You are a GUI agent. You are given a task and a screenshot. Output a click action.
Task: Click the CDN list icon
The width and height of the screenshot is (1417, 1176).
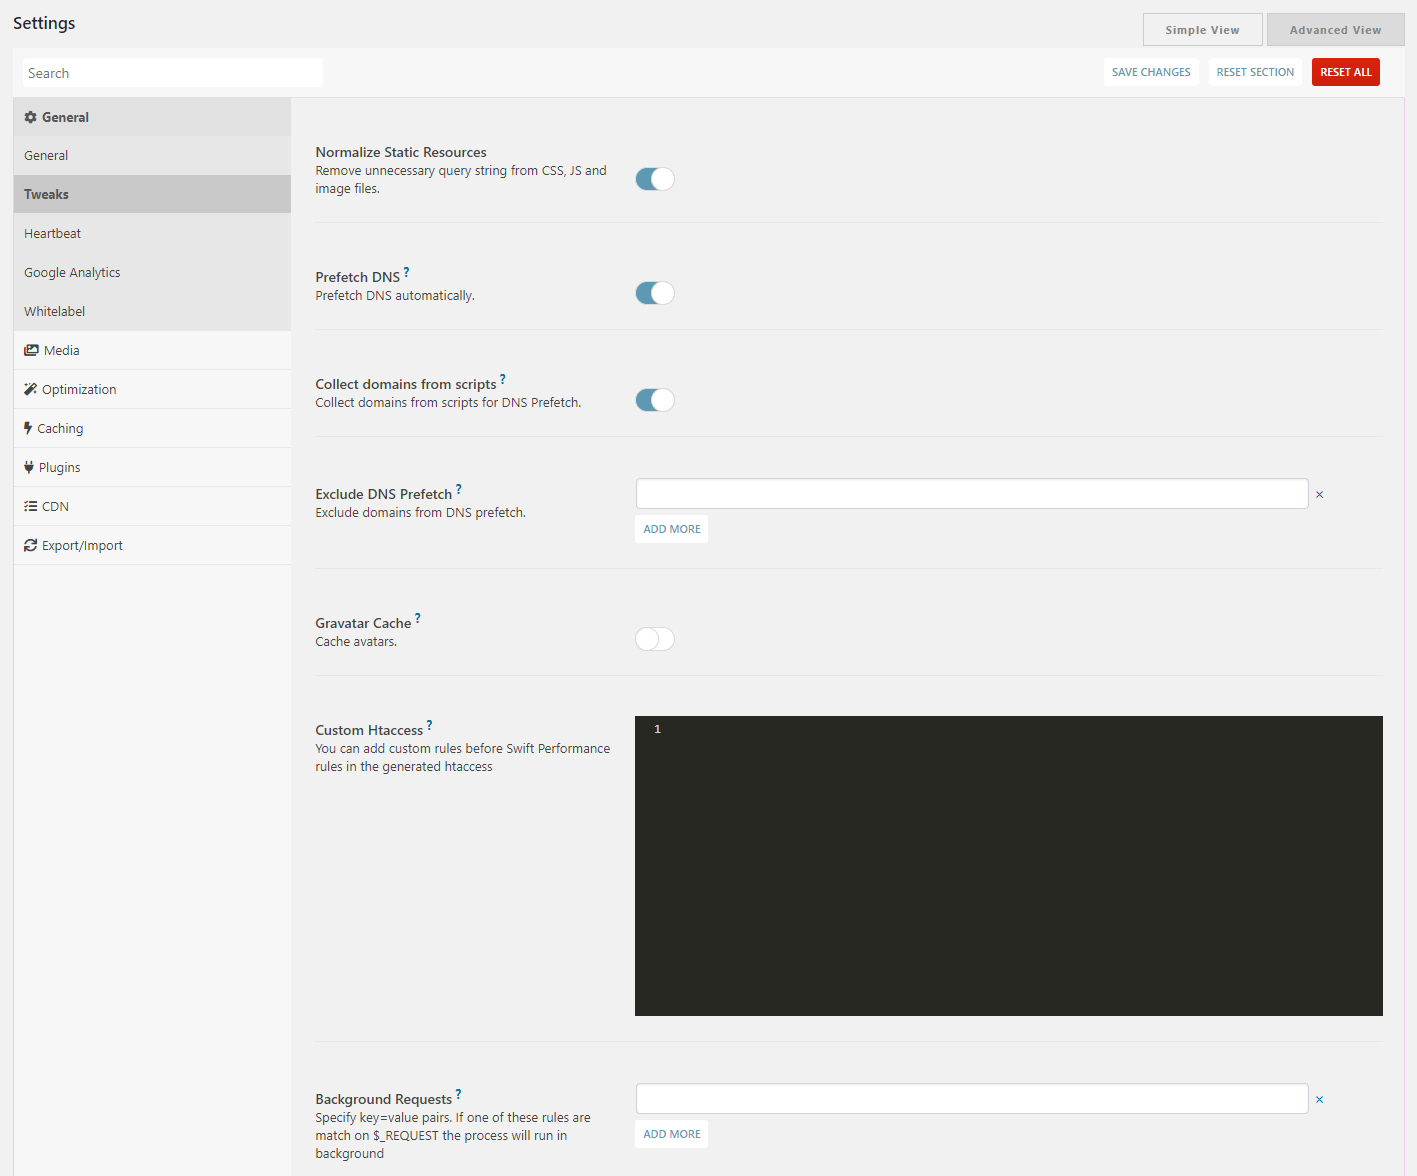pyautogui.click(x=30, y=506)
